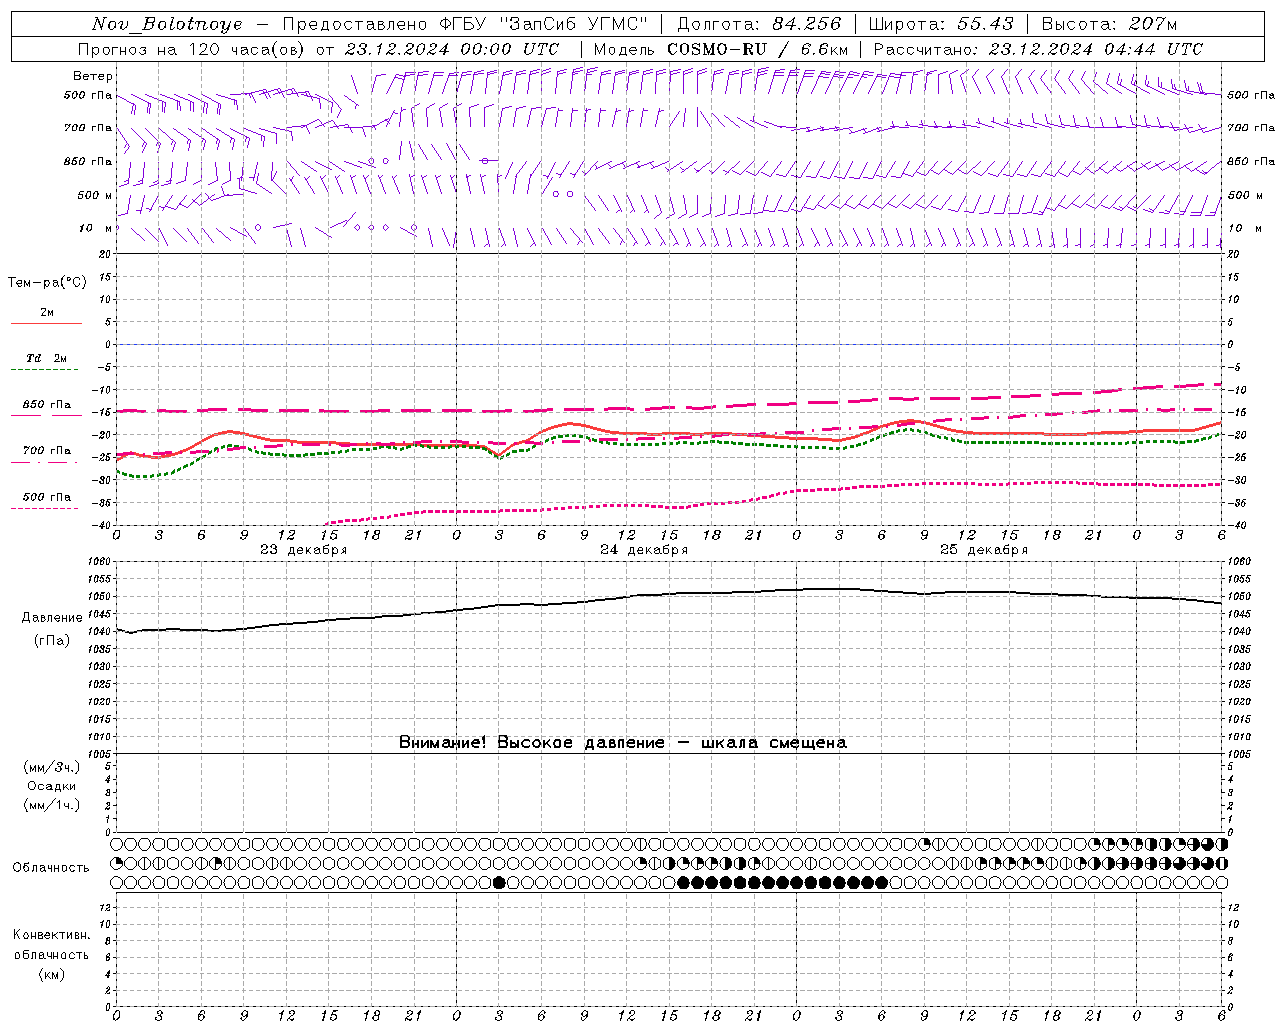Click the 24 декабря date label

coord(644,550)
